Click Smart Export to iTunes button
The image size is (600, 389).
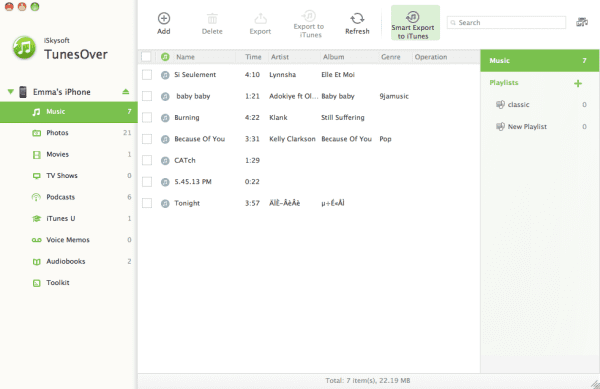pos(415,23)
